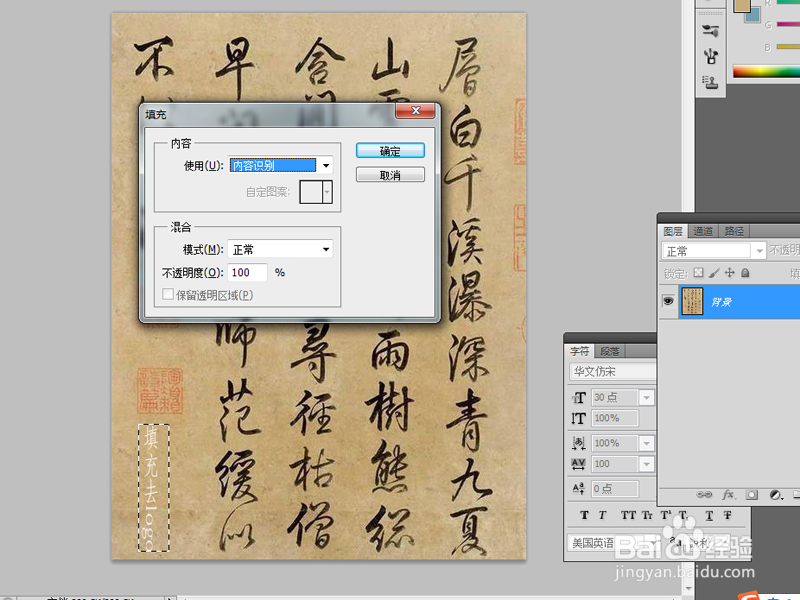The width and height of the screenshot is (800, 600).
Task: Click the 不透明度 input field
Action: 247,272
